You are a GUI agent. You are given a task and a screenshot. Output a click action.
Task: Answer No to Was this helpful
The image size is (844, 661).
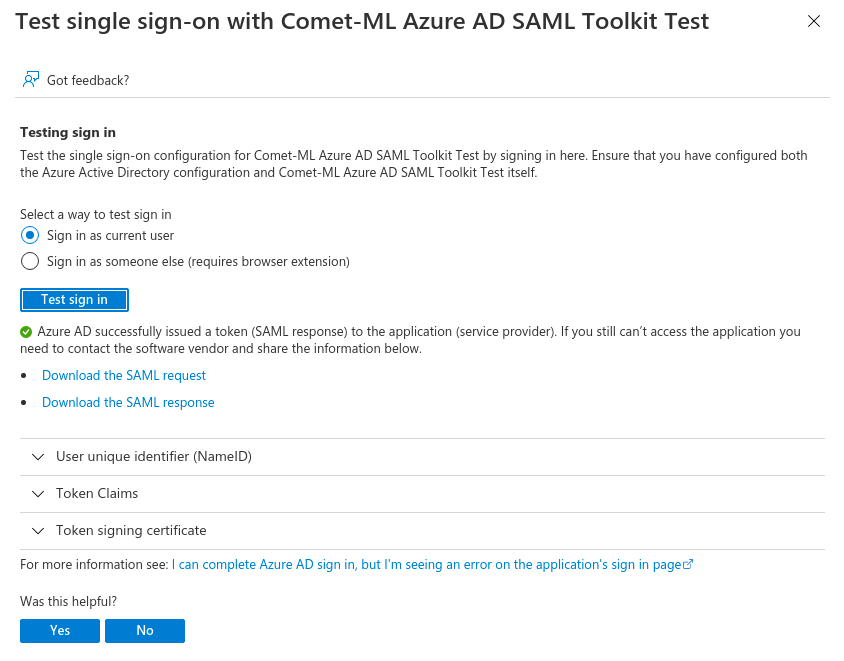pyautogui.click(x=145, y=630)
